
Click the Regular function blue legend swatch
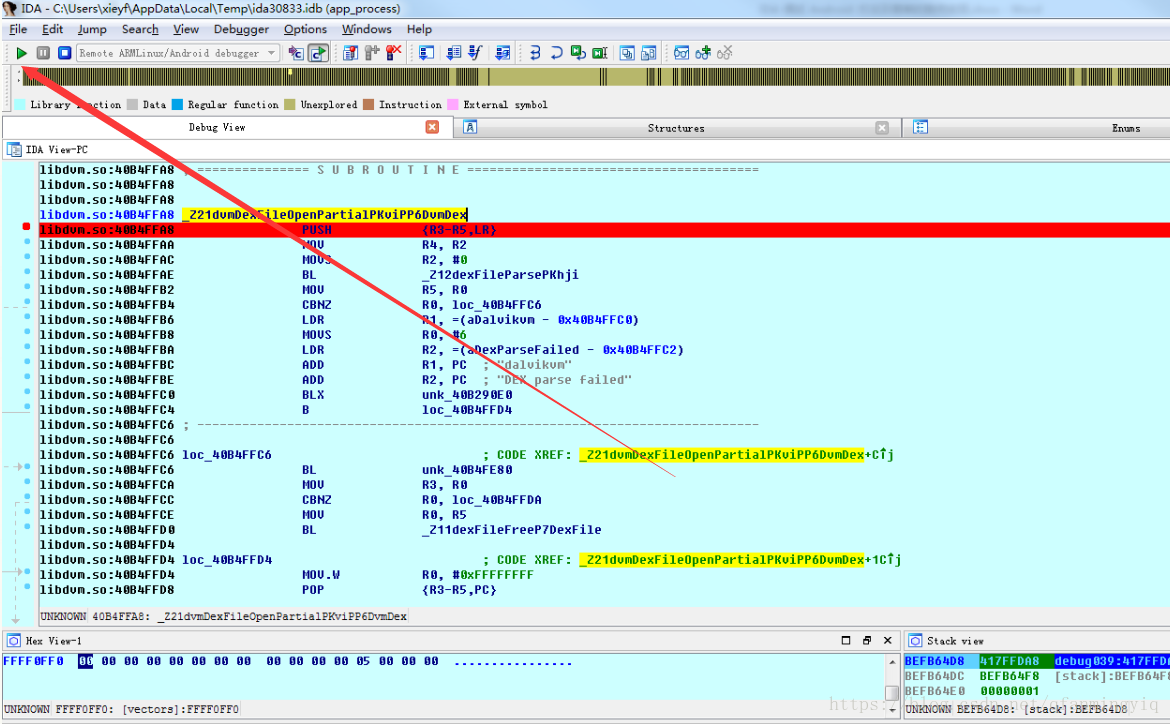178,104
